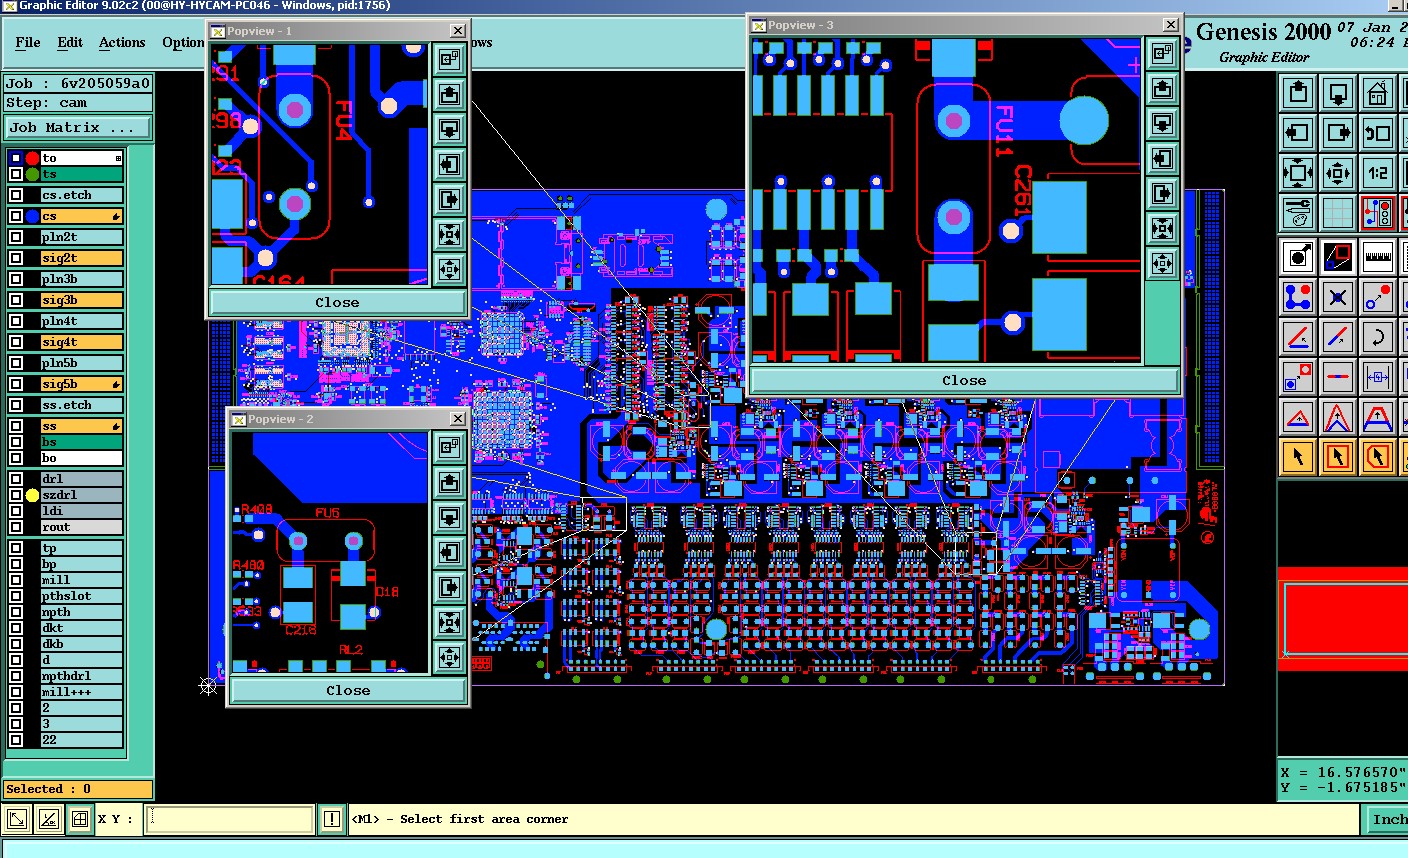This screenshot has height=858, width=1408.
Task: Open the Job Matrix selector
Action: (x=79, y=128)
